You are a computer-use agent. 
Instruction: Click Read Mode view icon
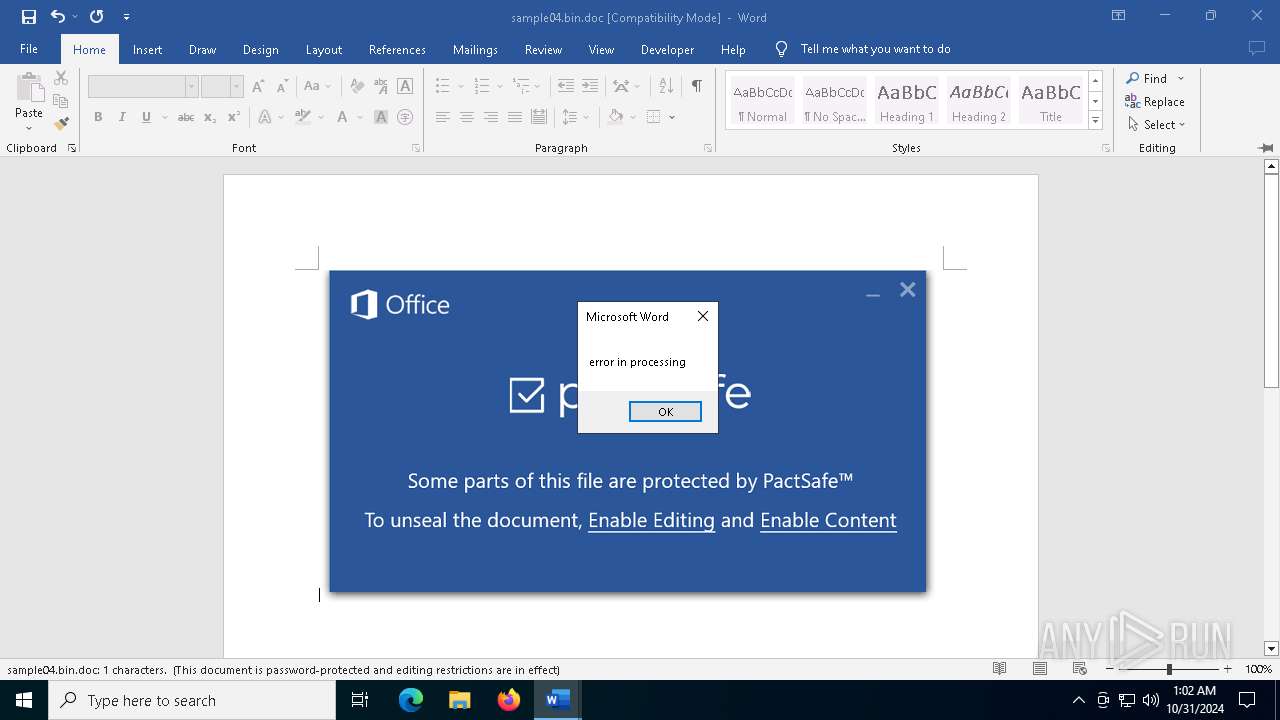pos(999,669)
